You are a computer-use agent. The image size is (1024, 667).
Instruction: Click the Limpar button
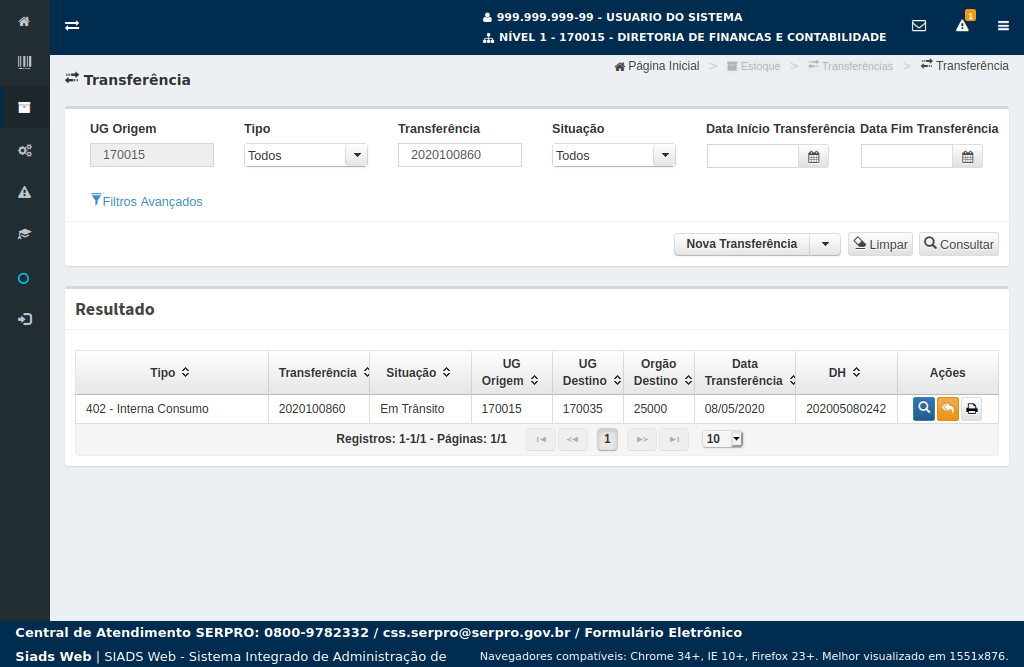[x=880, y=244]
